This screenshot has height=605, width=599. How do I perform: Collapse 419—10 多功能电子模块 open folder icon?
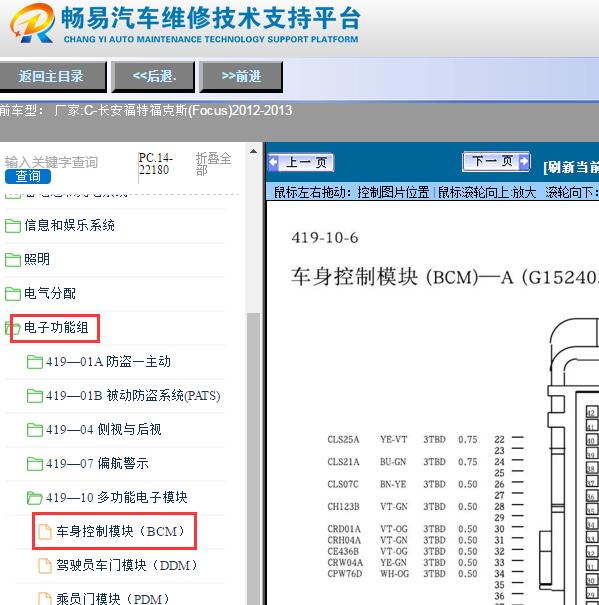[35, 498]
